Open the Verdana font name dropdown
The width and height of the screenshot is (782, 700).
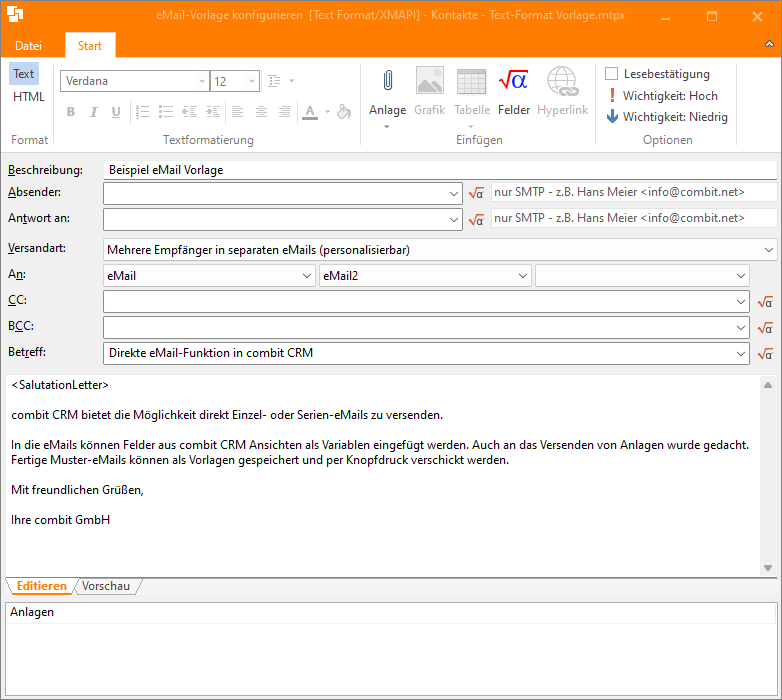click(201, 82)
